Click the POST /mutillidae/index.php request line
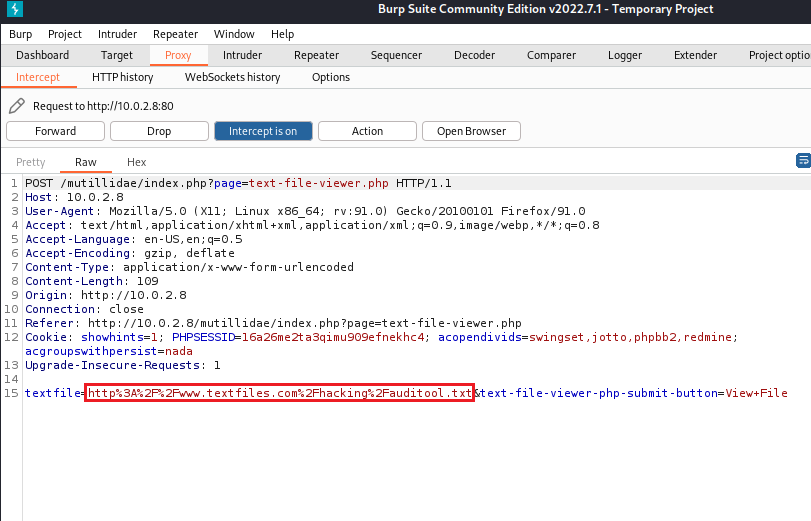Viewport: 811px width, 521px height. (238, 183)
